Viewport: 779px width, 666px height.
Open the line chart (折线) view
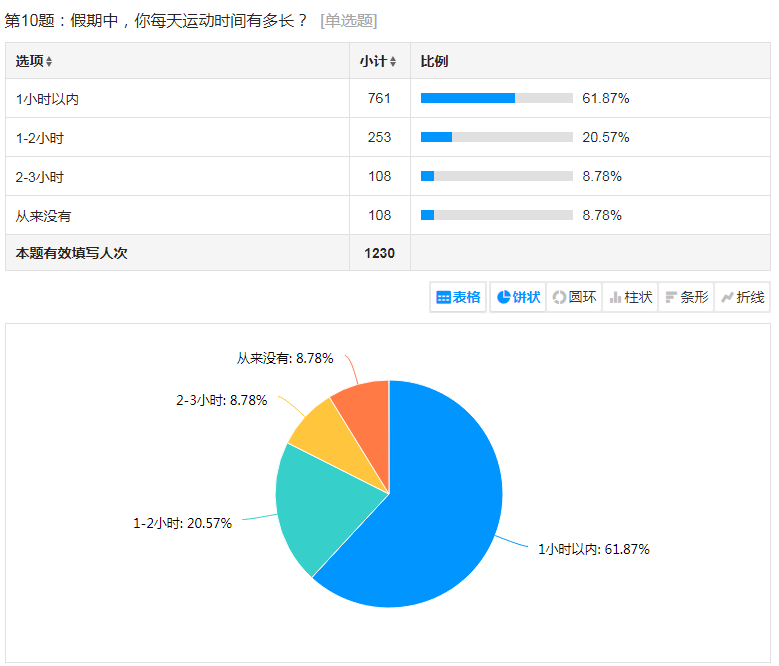coord(742,297)
